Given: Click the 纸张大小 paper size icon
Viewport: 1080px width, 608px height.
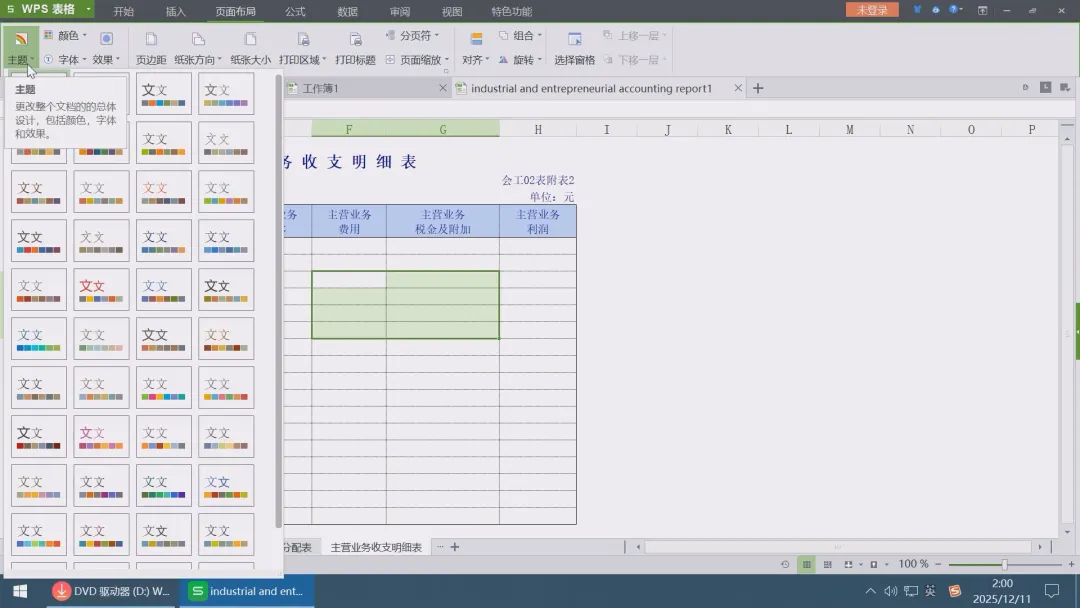Looking at the screenshot, I should click(250, 40).
